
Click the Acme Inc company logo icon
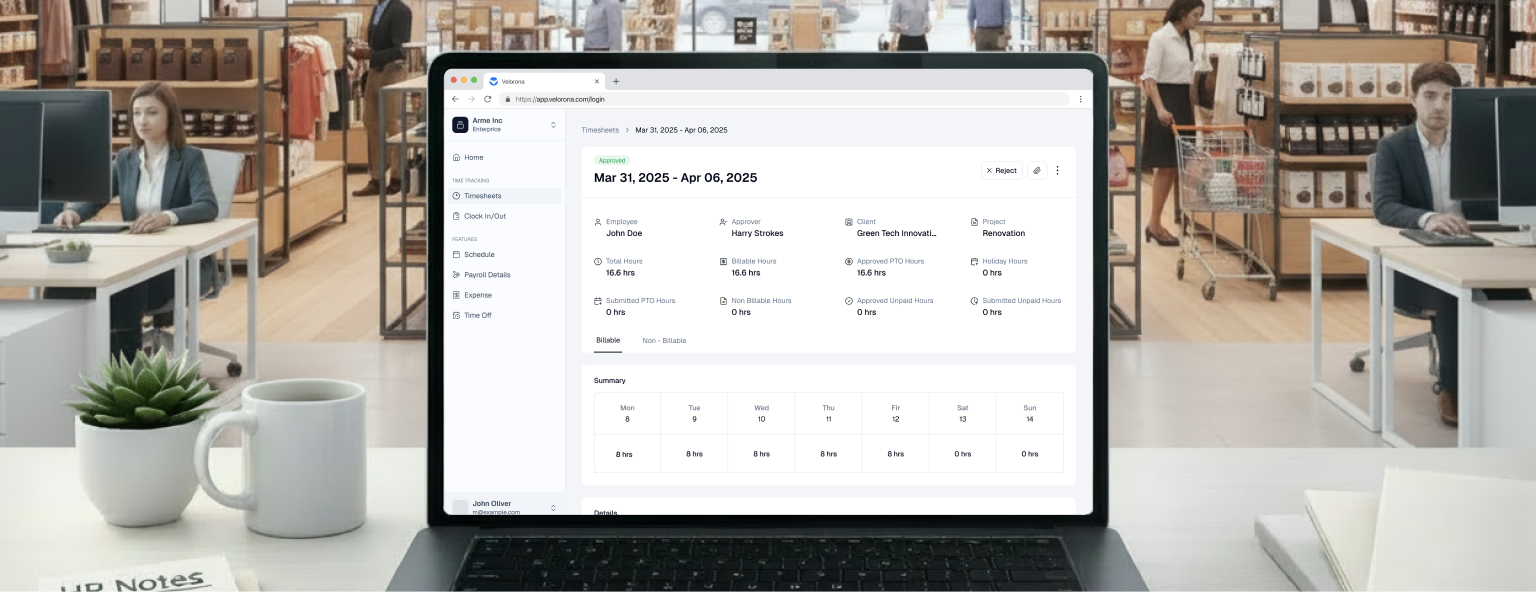460,125
